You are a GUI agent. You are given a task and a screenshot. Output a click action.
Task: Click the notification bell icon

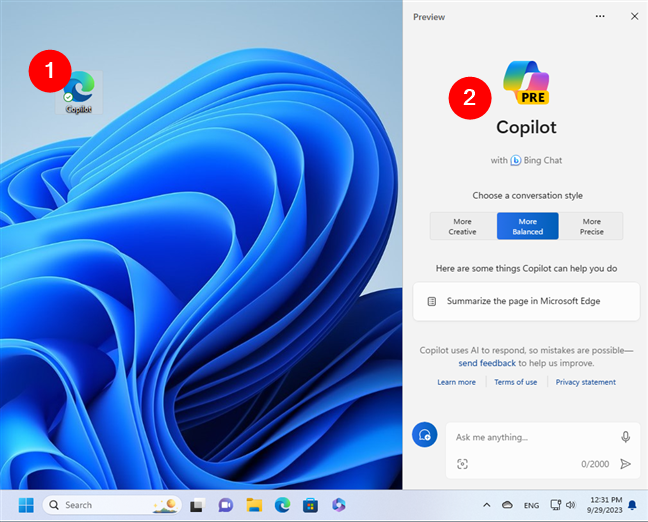632,505
